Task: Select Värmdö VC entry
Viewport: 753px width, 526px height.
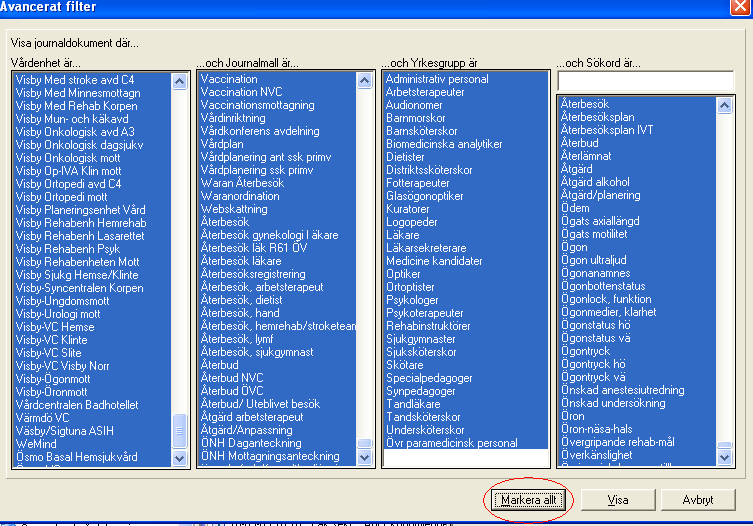Action: (x=42, y=417)
